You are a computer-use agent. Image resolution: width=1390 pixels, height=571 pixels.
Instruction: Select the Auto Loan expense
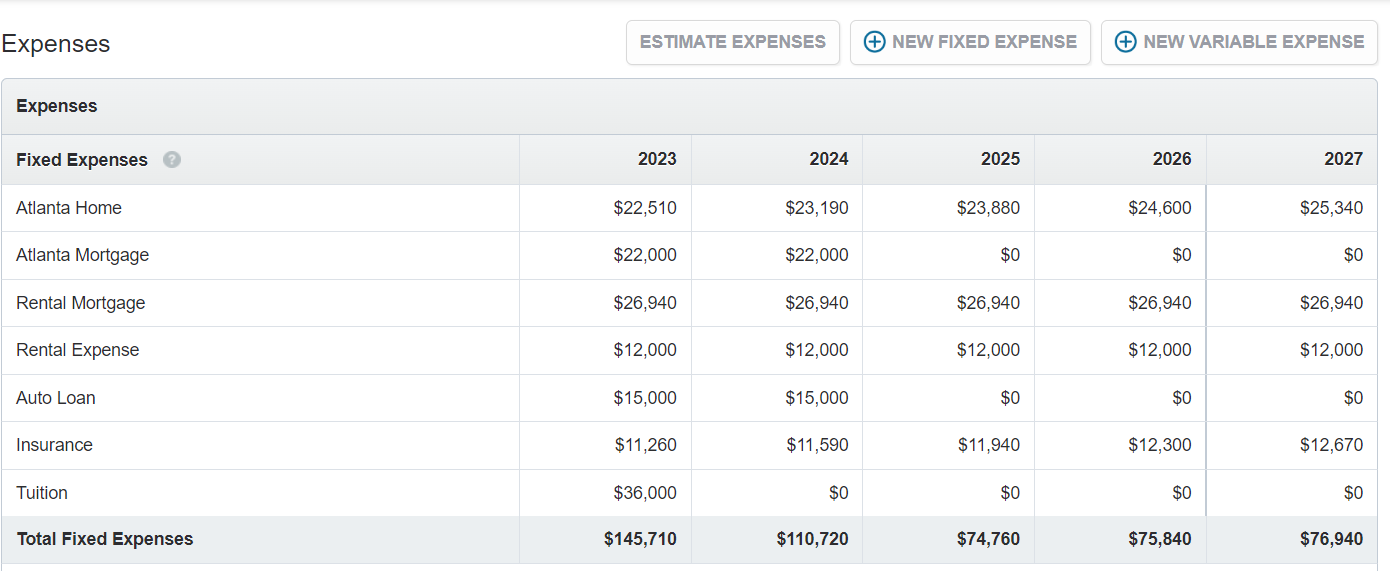(56, 398)
